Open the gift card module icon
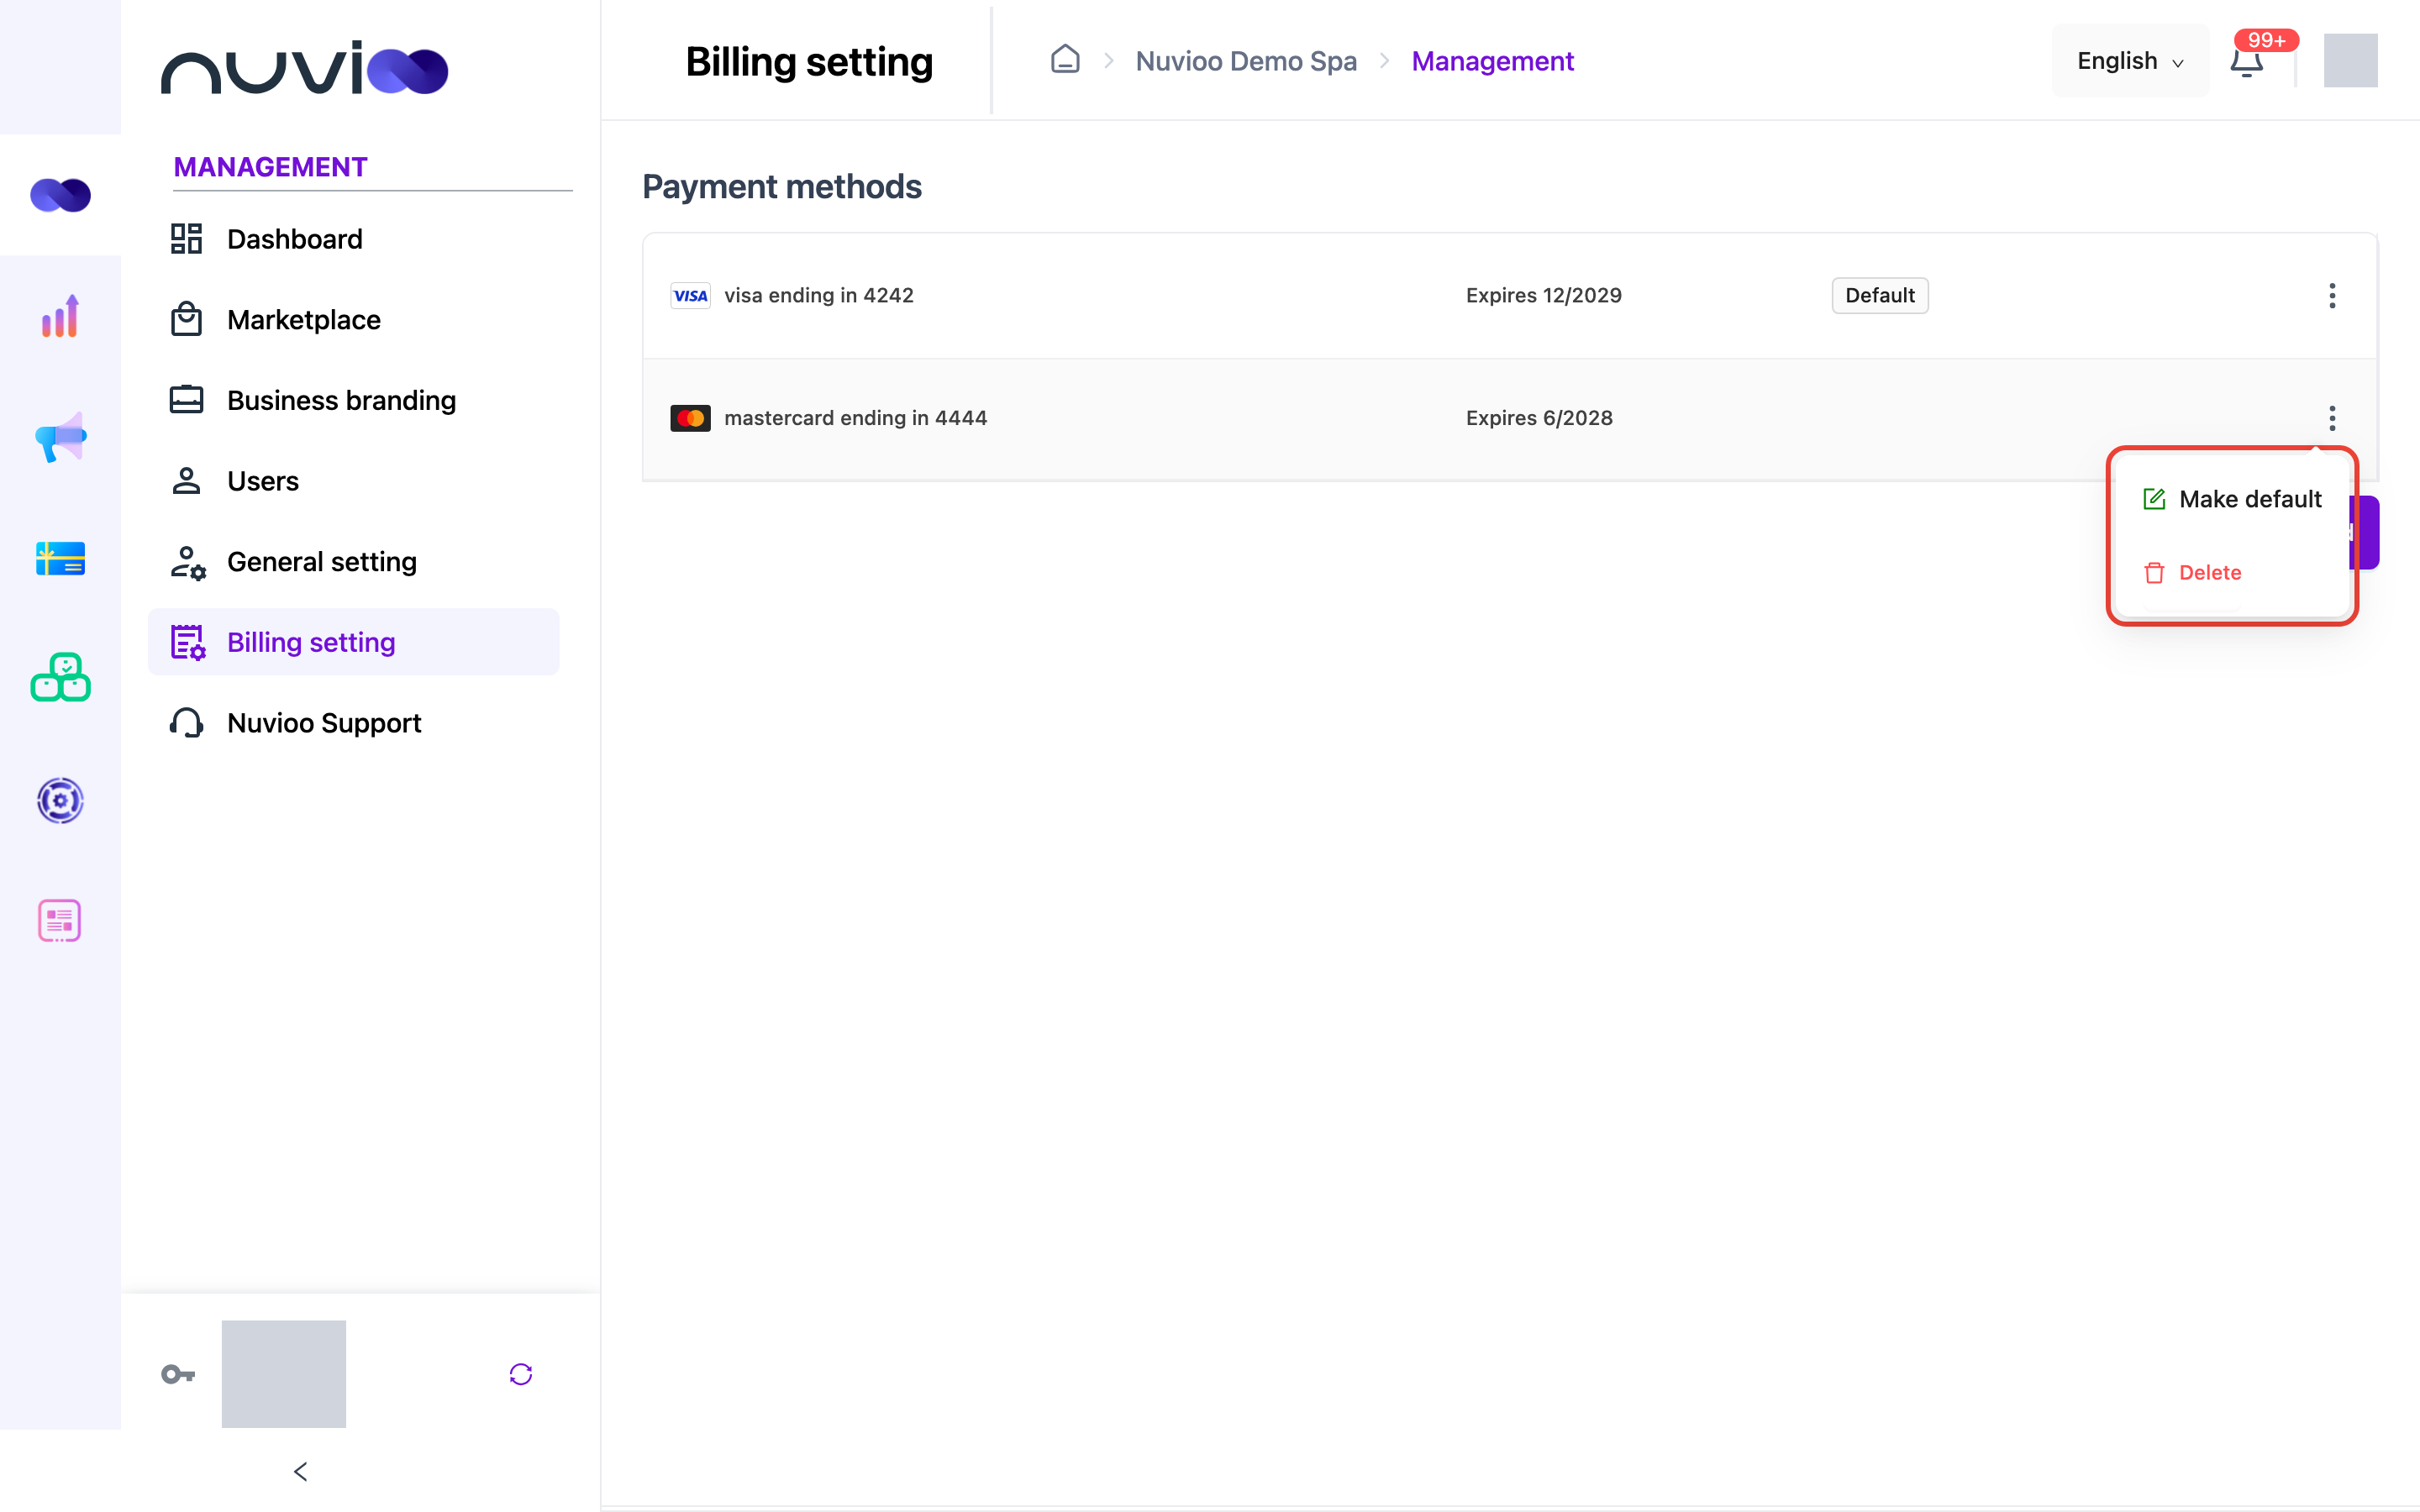 (x=60, y=558)
